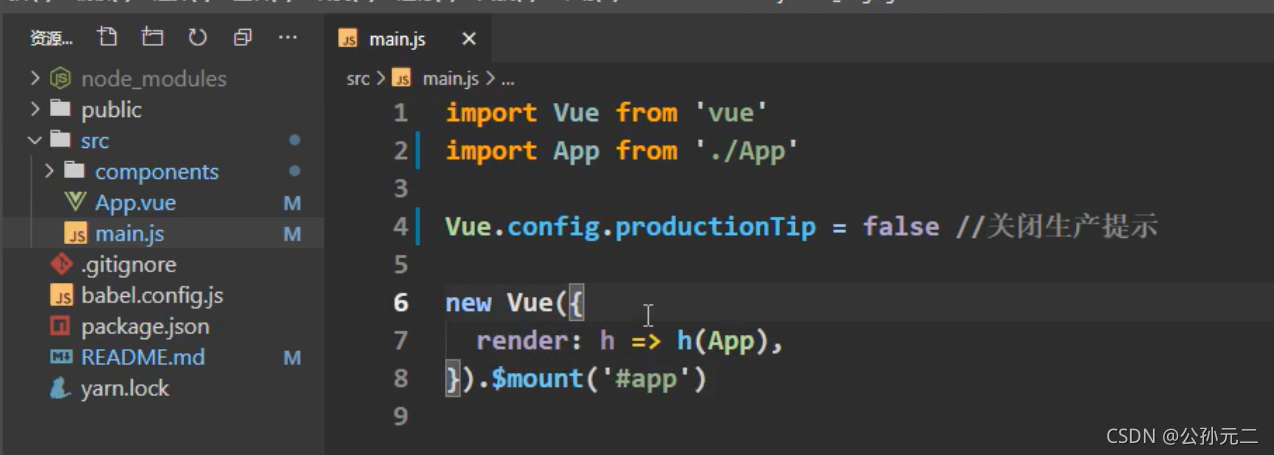Collapse the src folder
1274x455 pixels.
point(36,141)
